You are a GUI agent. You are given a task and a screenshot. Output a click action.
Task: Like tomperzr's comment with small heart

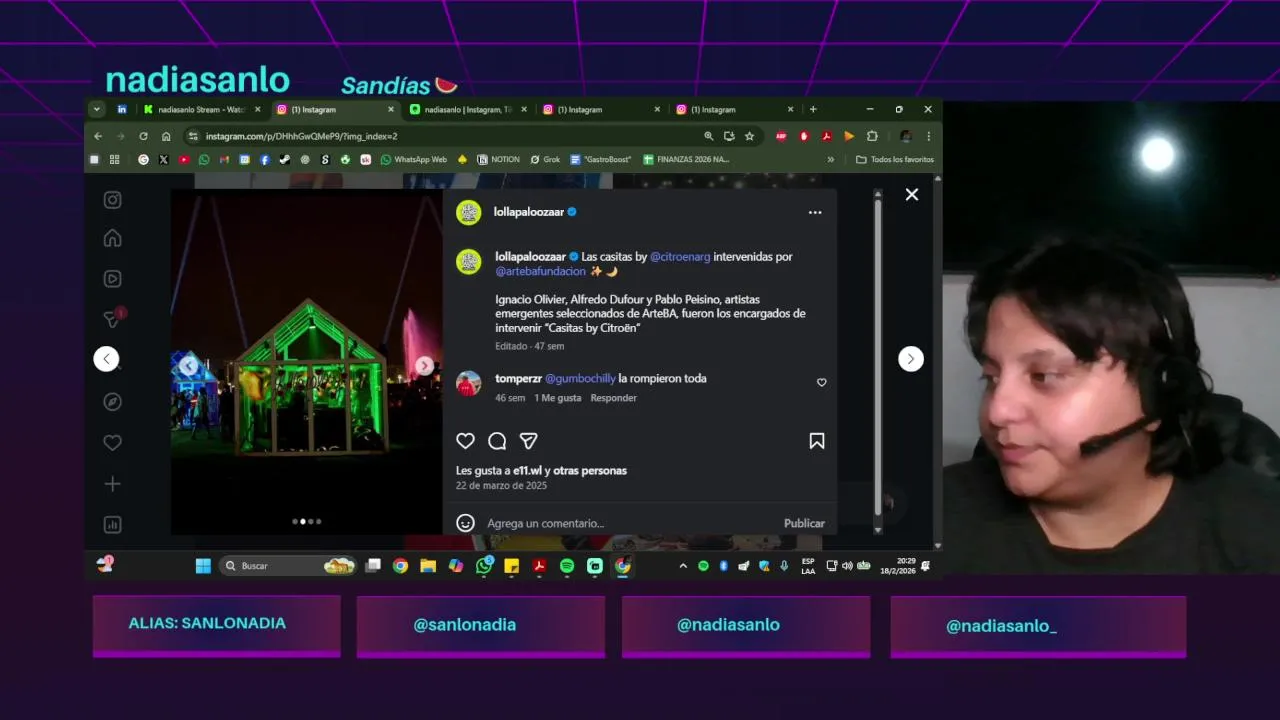(822, 382)
